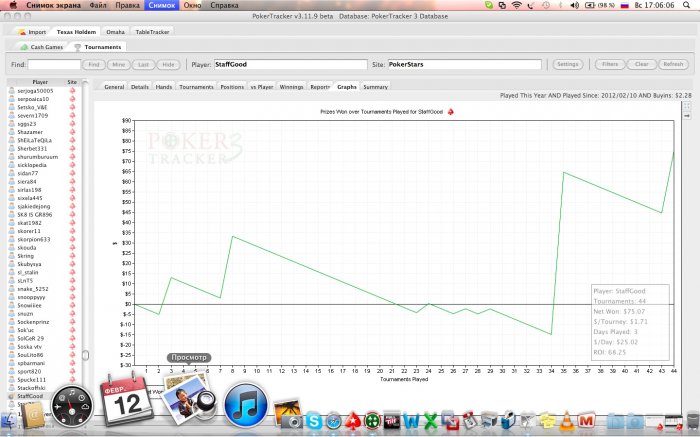Click the Clear filters button
Screen dimensions: 700x437
[x=642, y=64]
